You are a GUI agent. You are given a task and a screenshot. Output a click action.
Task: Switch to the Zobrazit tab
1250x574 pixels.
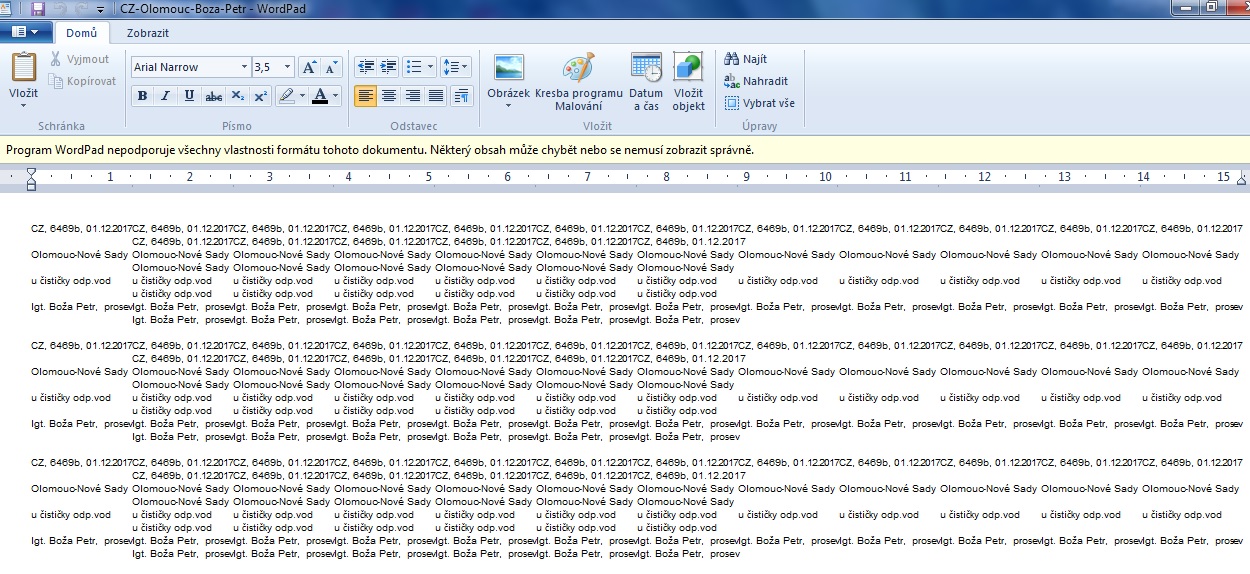[x=147, y=32]
